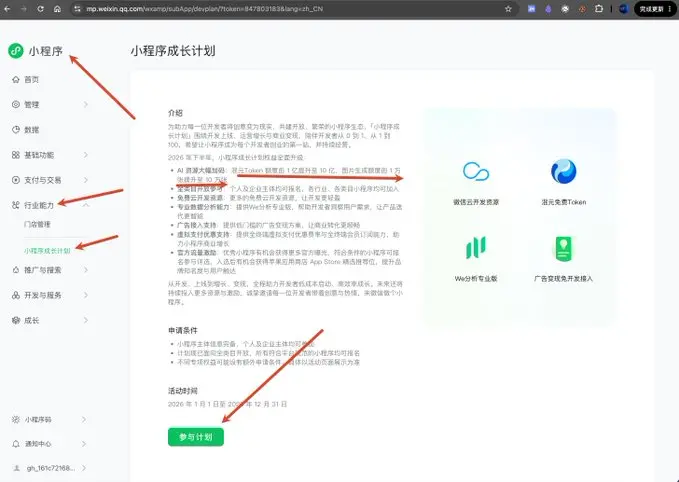The height and width of the screenshot is (482, 679).
Task: Click the 成长 icon in the sidebar
Action: 16,320
